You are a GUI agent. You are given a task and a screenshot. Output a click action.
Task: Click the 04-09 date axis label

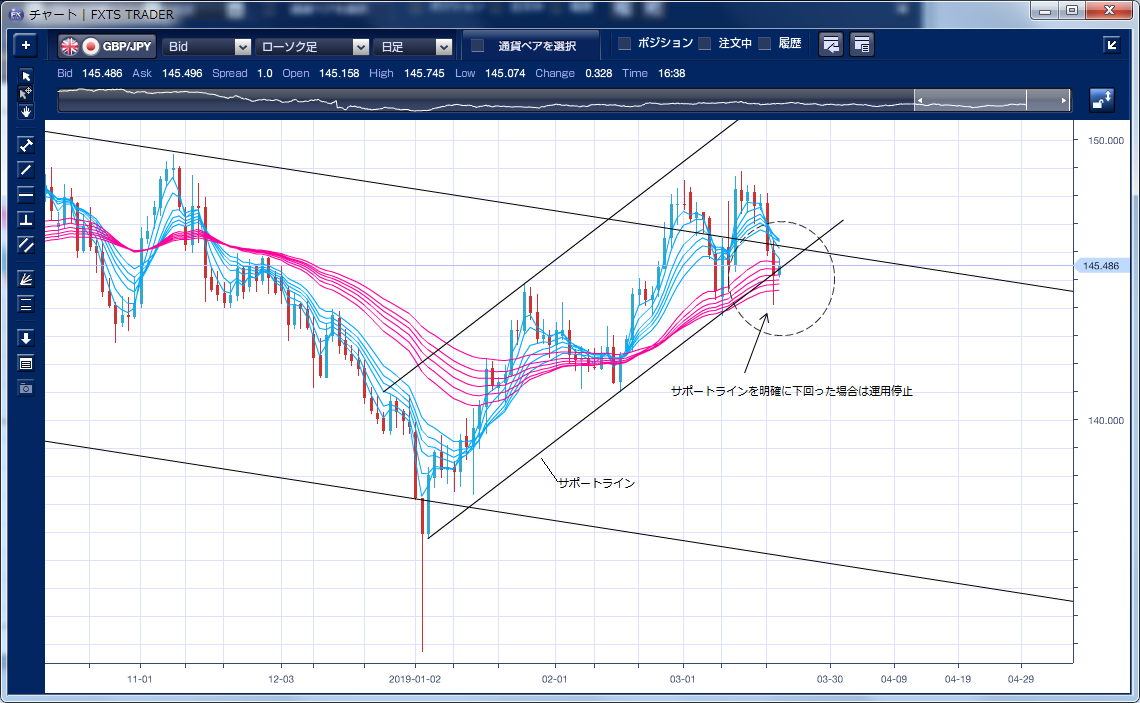click(x=894, y=679)
